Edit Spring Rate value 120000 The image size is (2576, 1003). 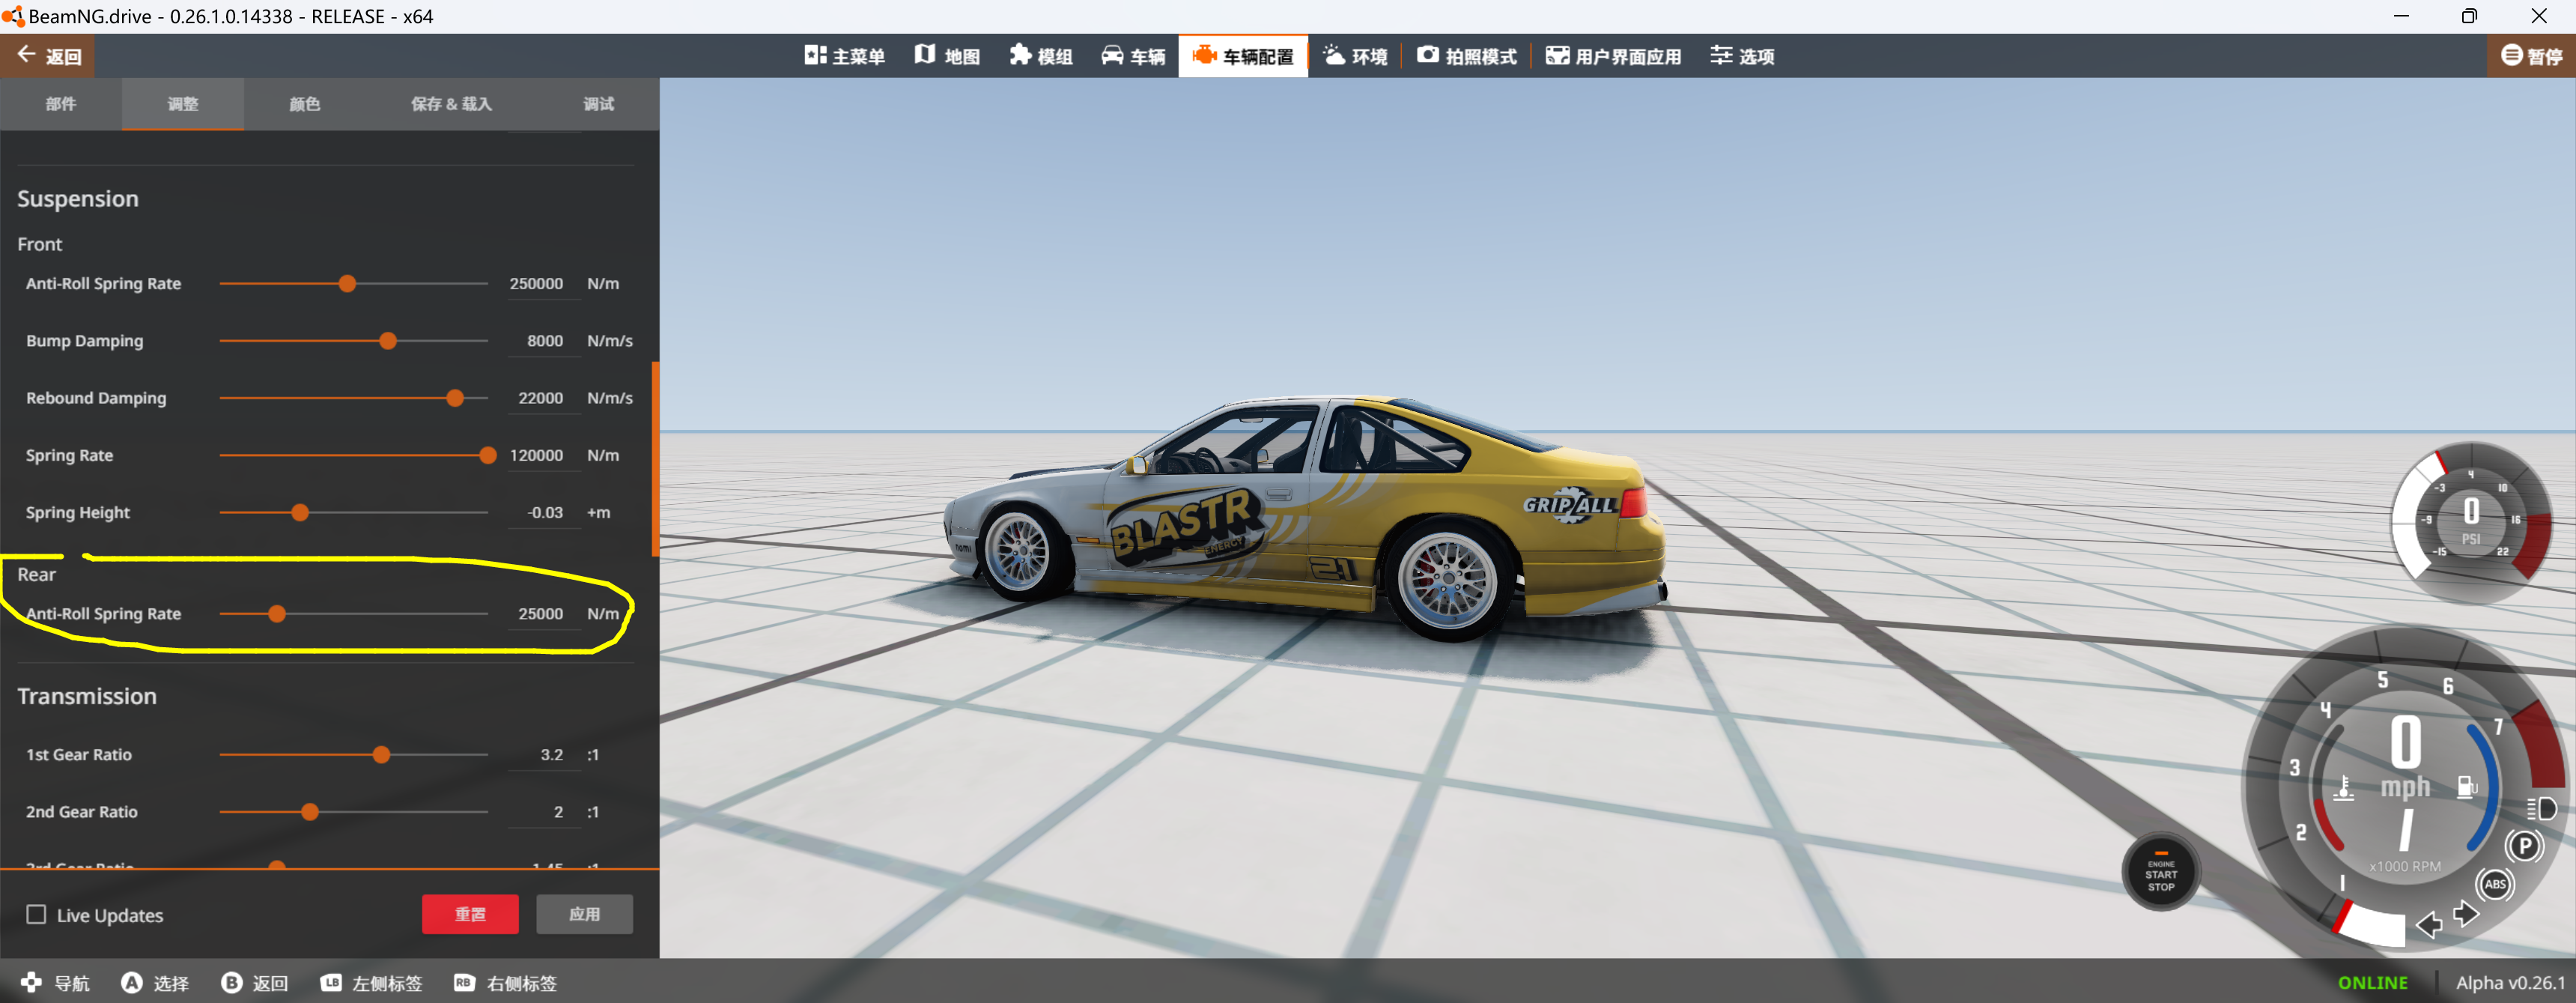point(542,455)
